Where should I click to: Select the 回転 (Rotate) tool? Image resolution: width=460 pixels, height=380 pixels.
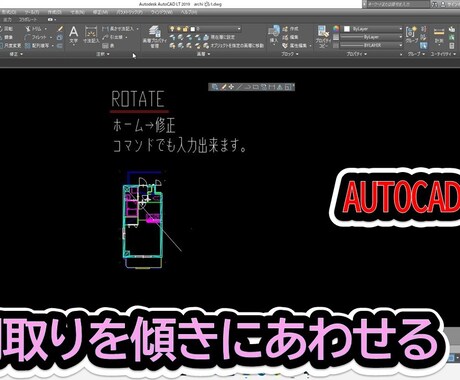click(6, 29)
